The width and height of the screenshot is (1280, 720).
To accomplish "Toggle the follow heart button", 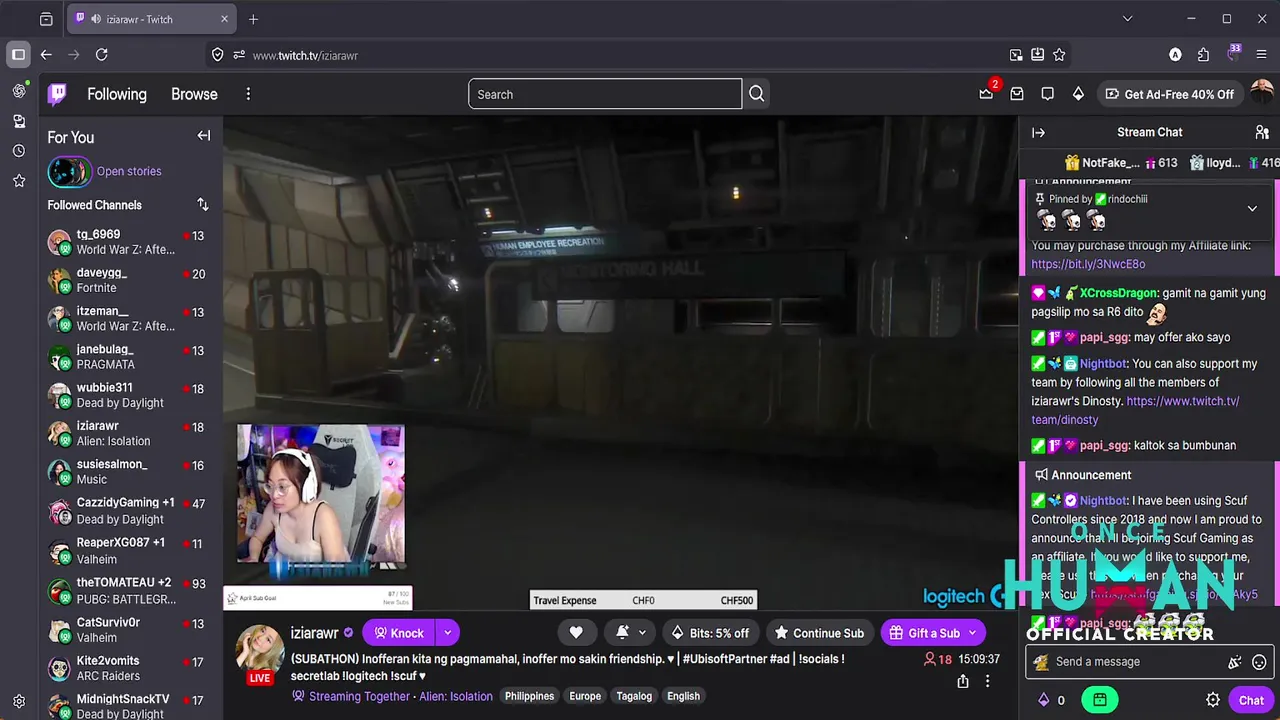I will pyautogui.click(x=576, y=633).
